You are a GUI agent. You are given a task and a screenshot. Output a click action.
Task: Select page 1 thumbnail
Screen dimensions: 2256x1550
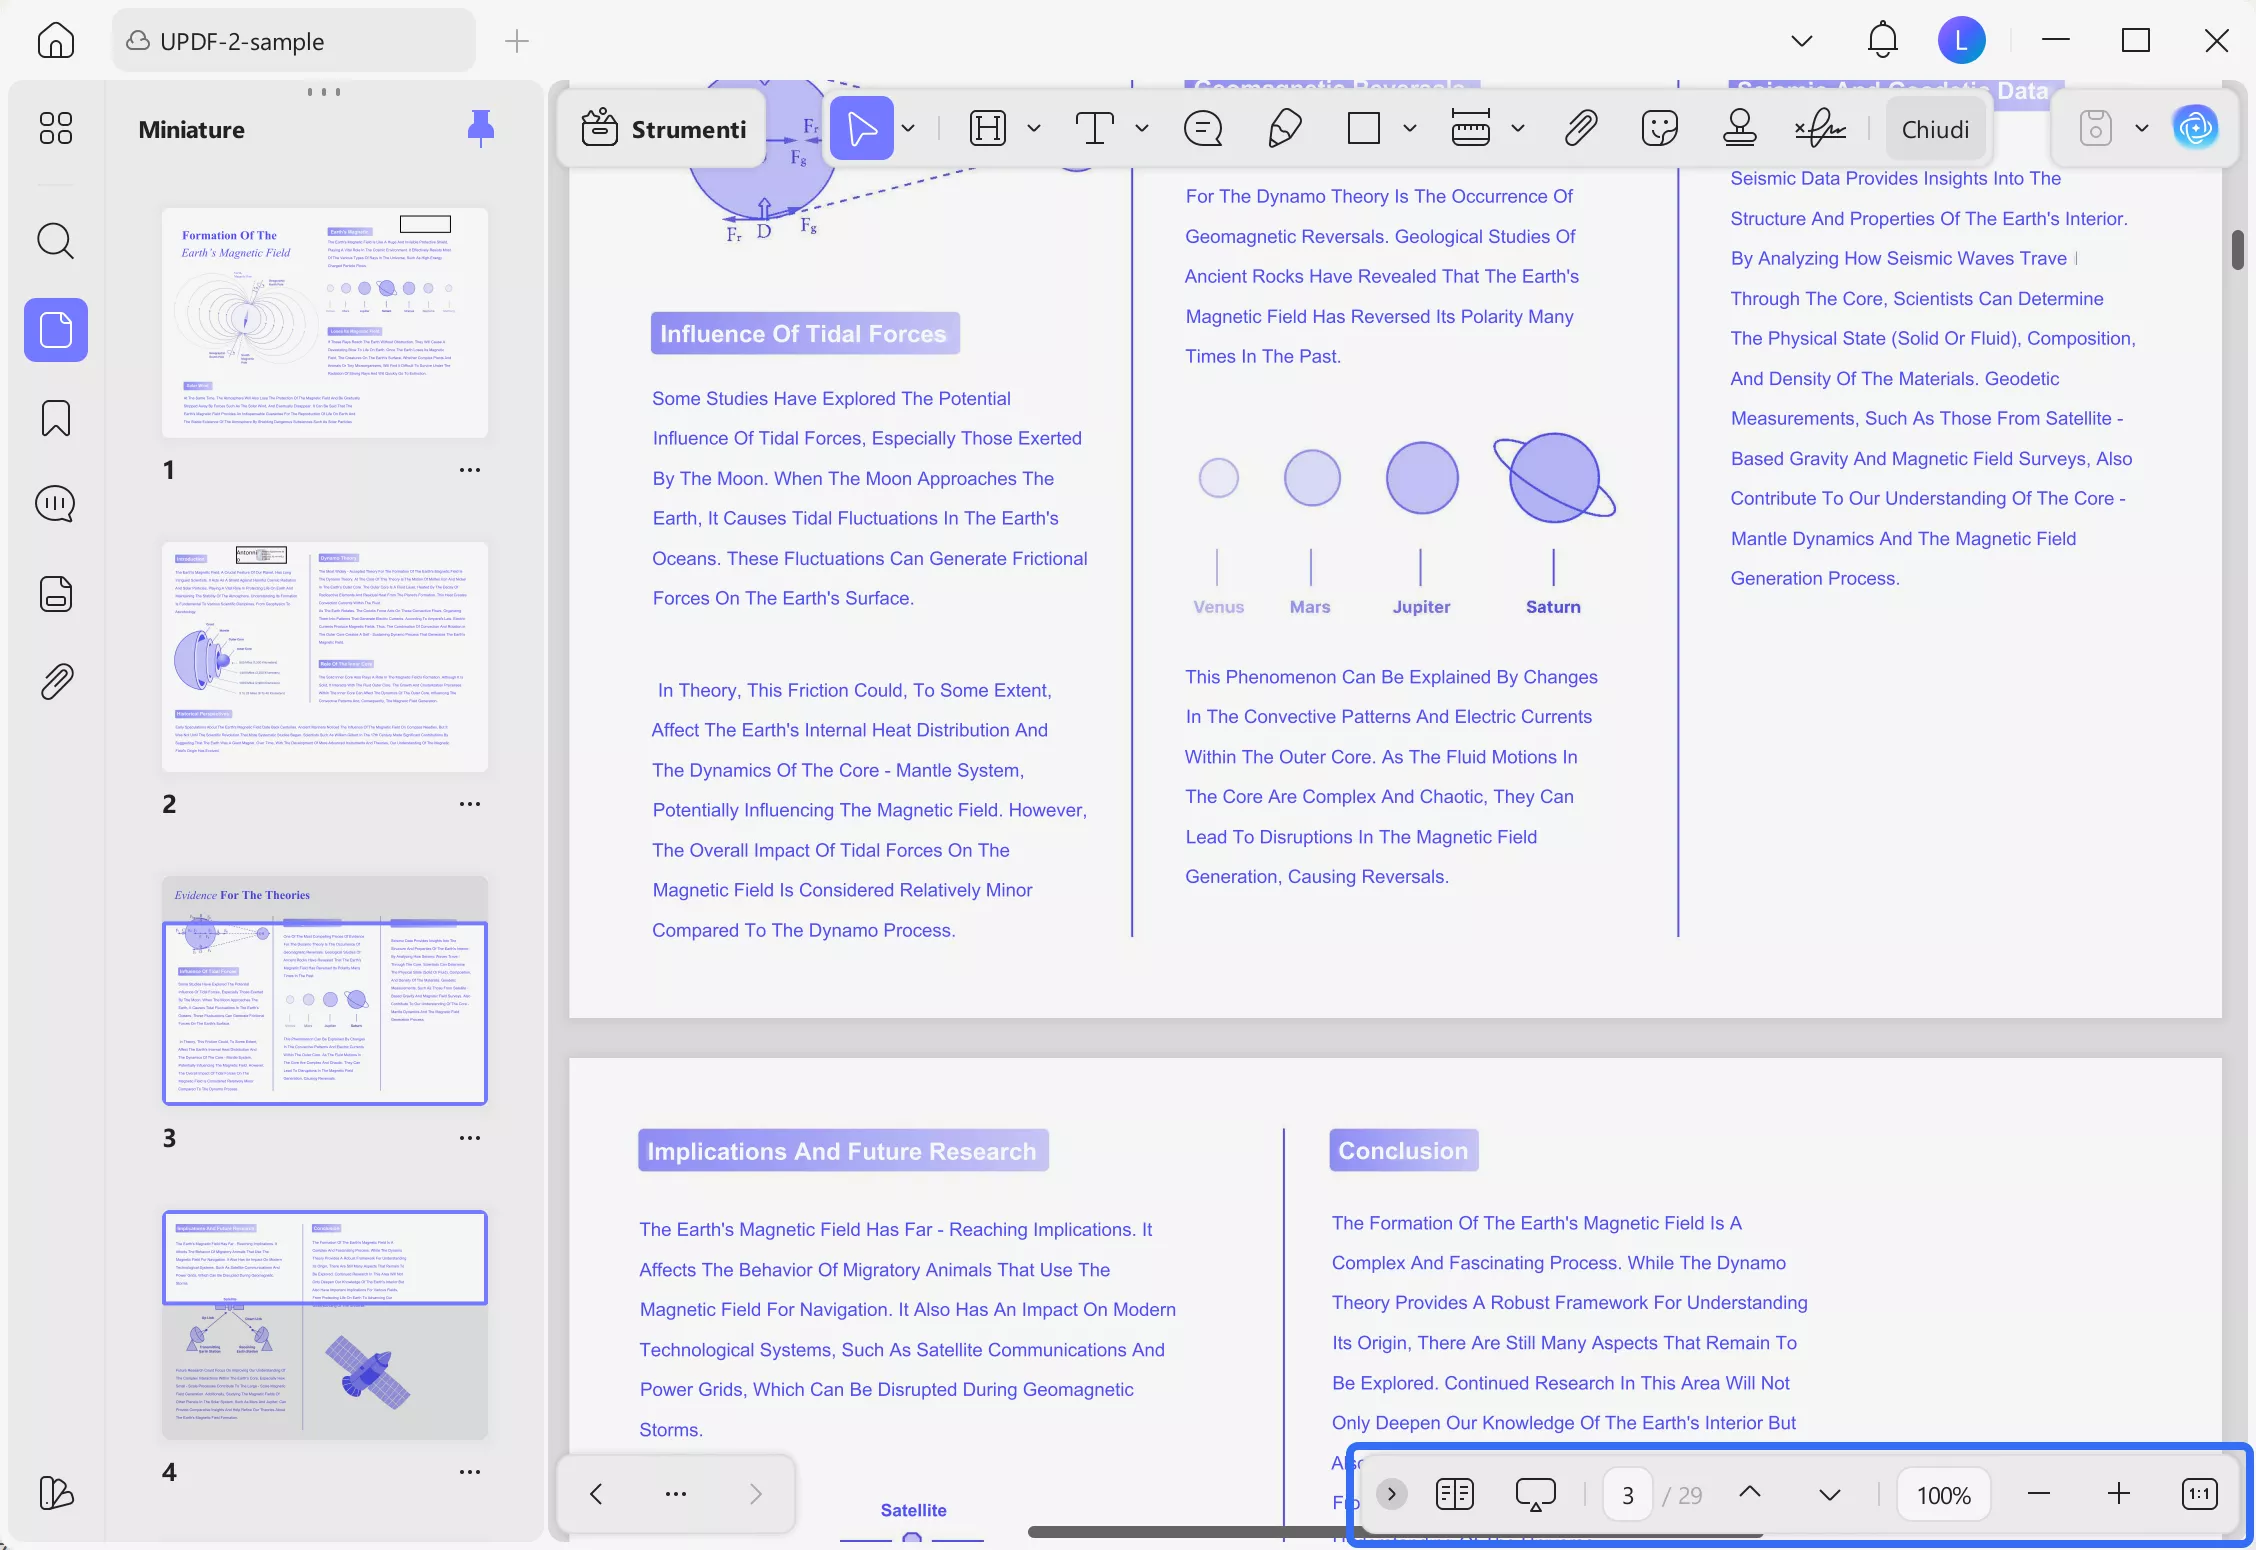(x=325, y=323)
